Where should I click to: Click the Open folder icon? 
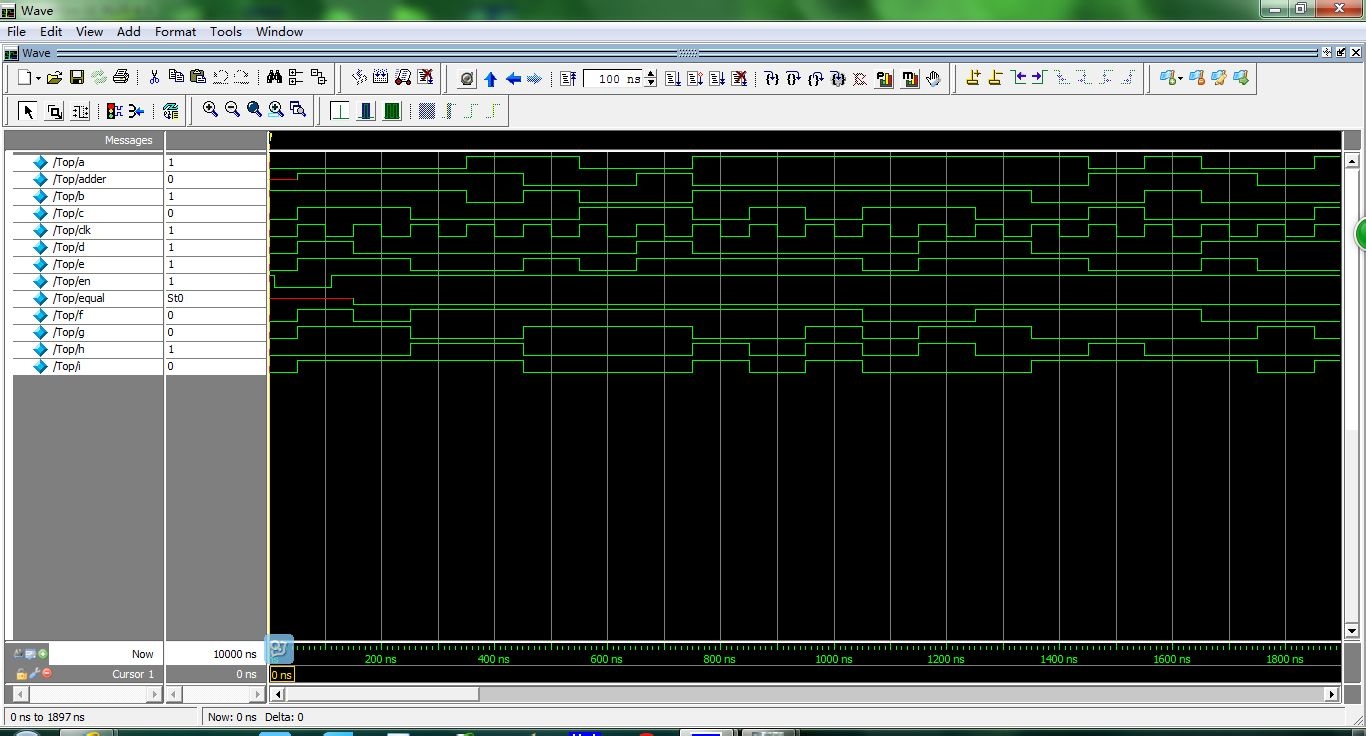[x=54, y=78]
